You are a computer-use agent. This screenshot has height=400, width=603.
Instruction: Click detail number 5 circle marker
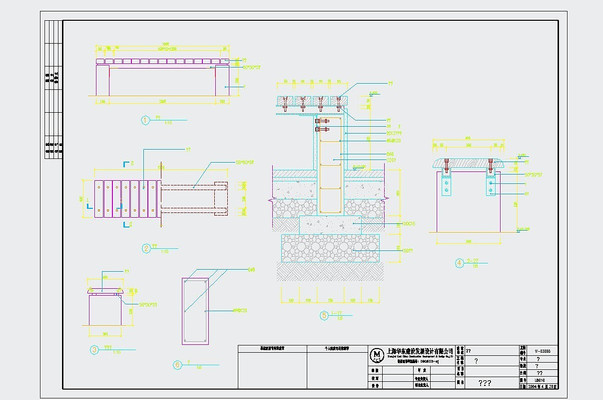(323, 316)
